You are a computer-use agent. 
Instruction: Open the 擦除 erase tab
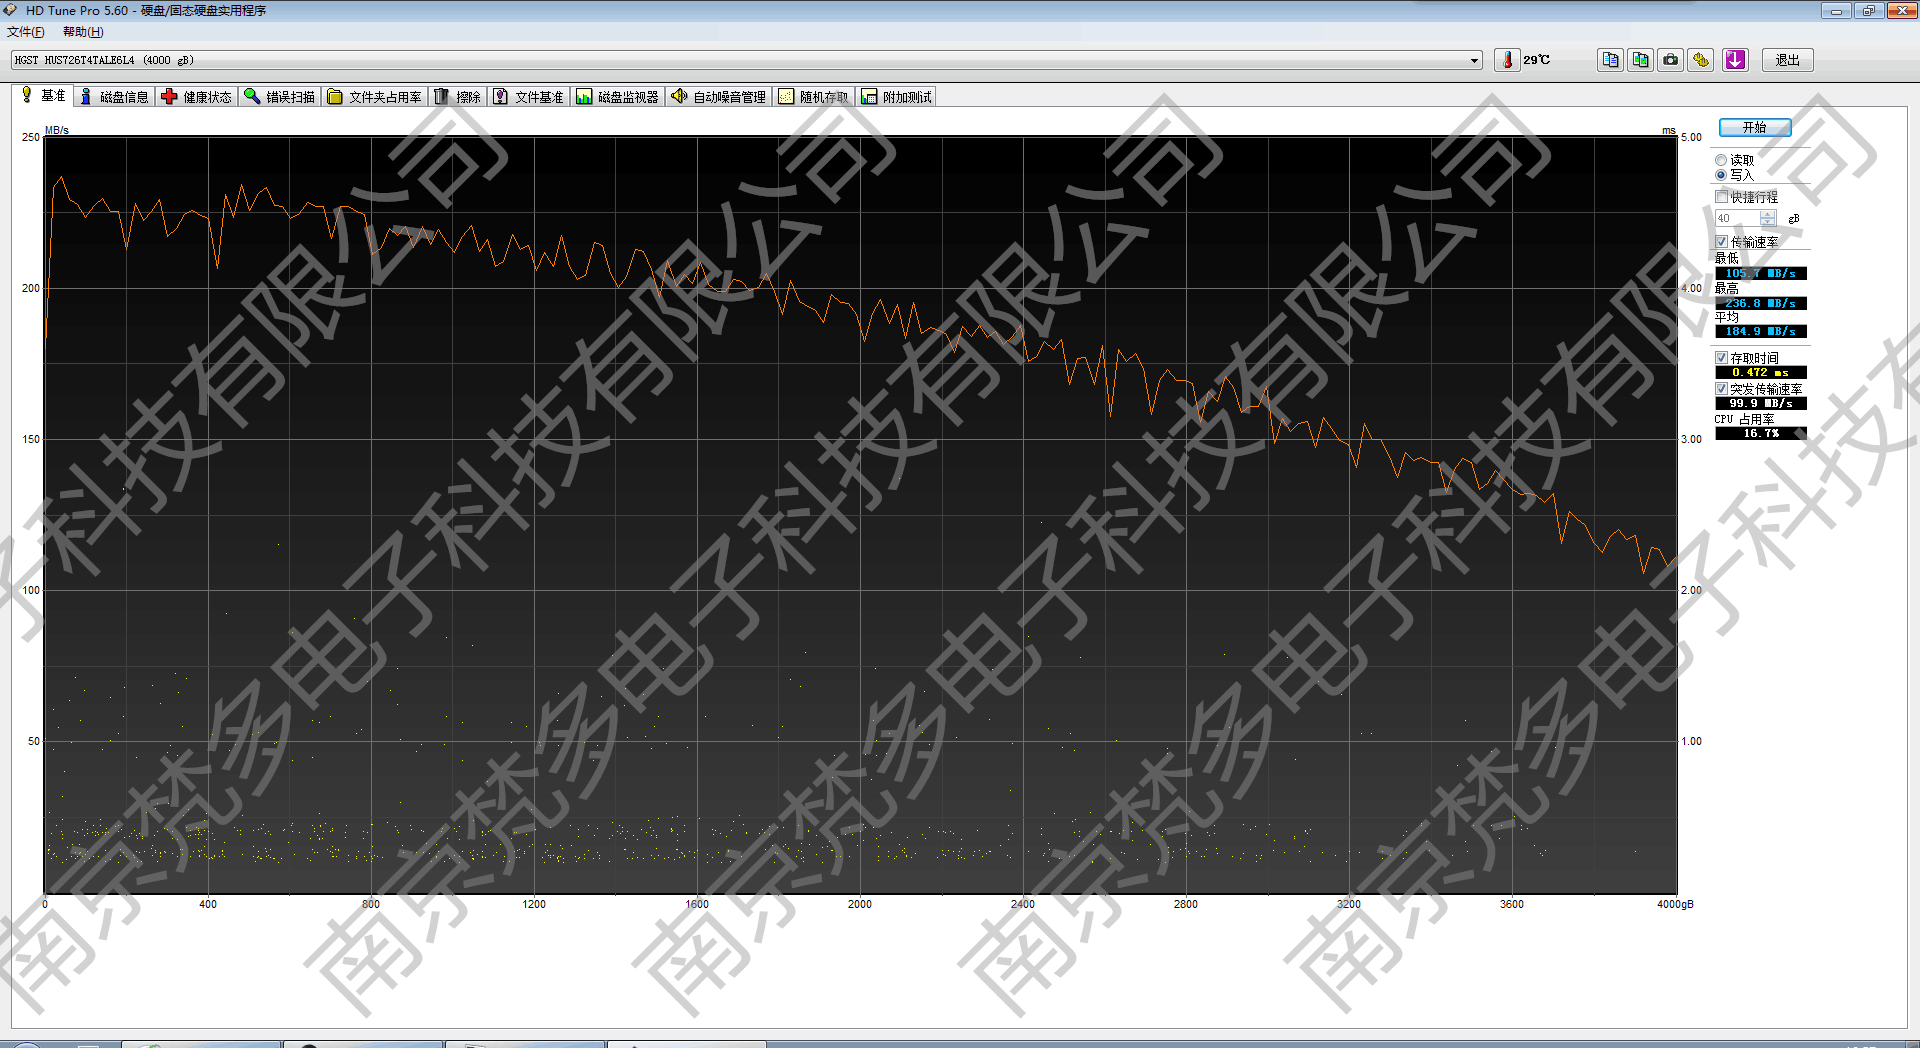click(458, 97)
